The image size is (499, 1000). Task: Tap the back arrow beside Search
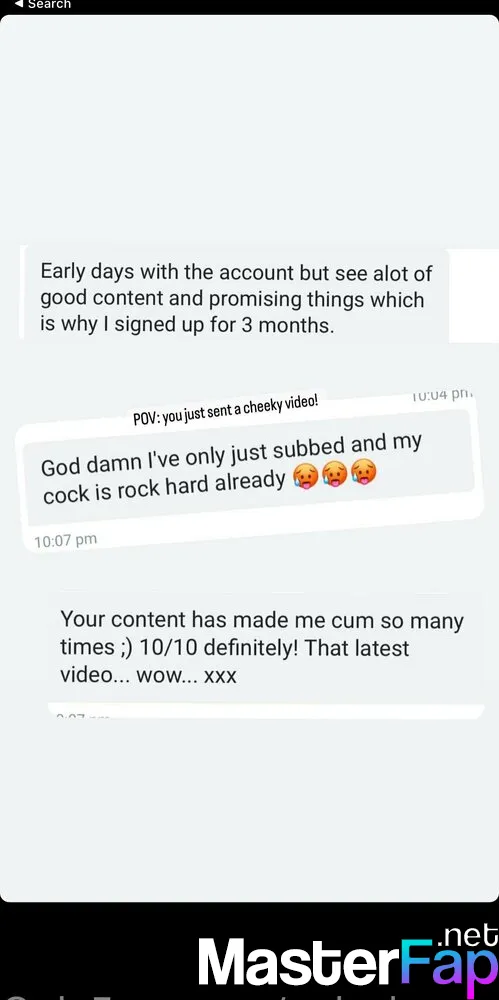(x=19, y=4)
